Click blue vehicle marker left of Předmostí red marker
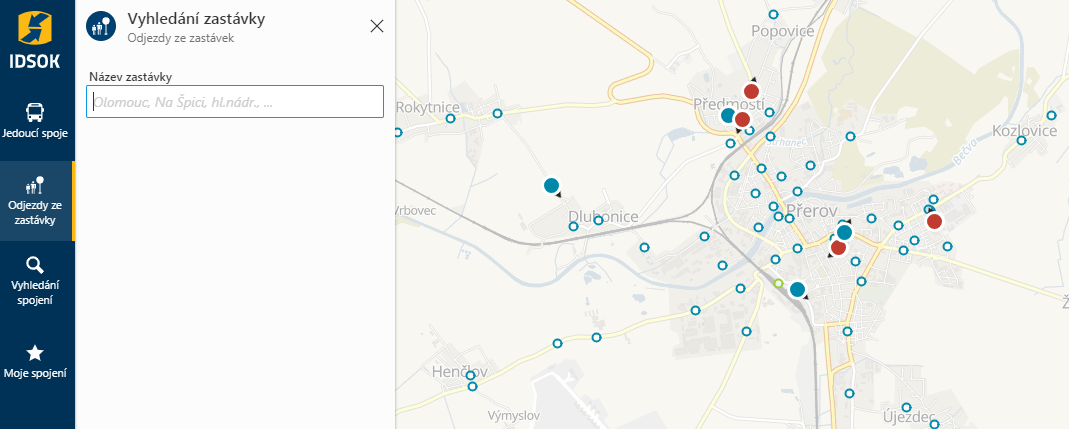This screenshot has width=1069, height=429. click(729, 116)
